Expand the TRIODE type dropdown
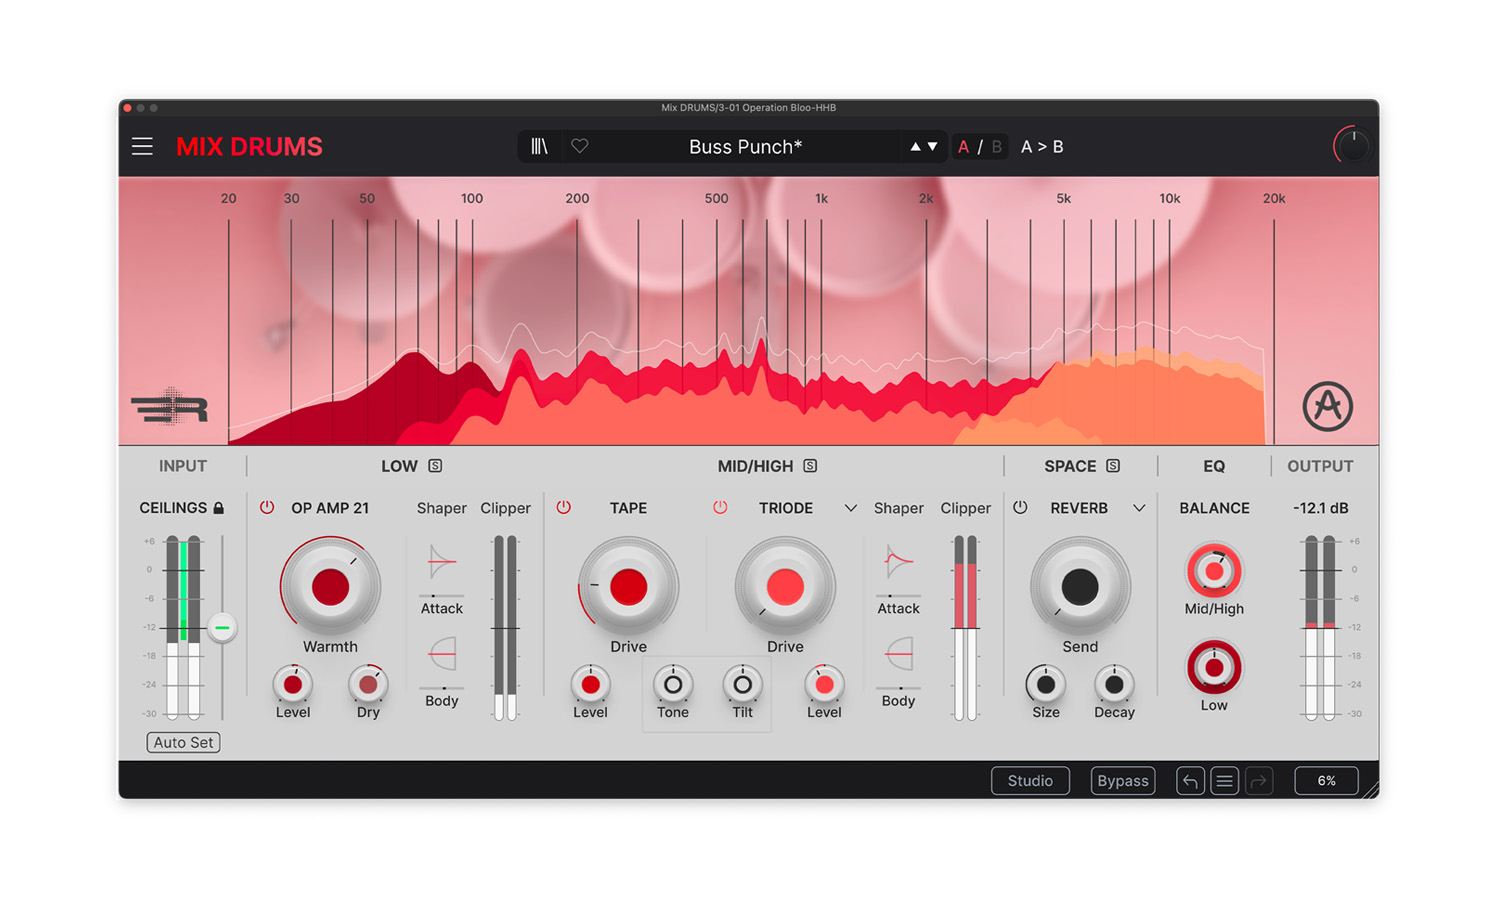Screen dimensions: 1500x900 click(850, 508)
